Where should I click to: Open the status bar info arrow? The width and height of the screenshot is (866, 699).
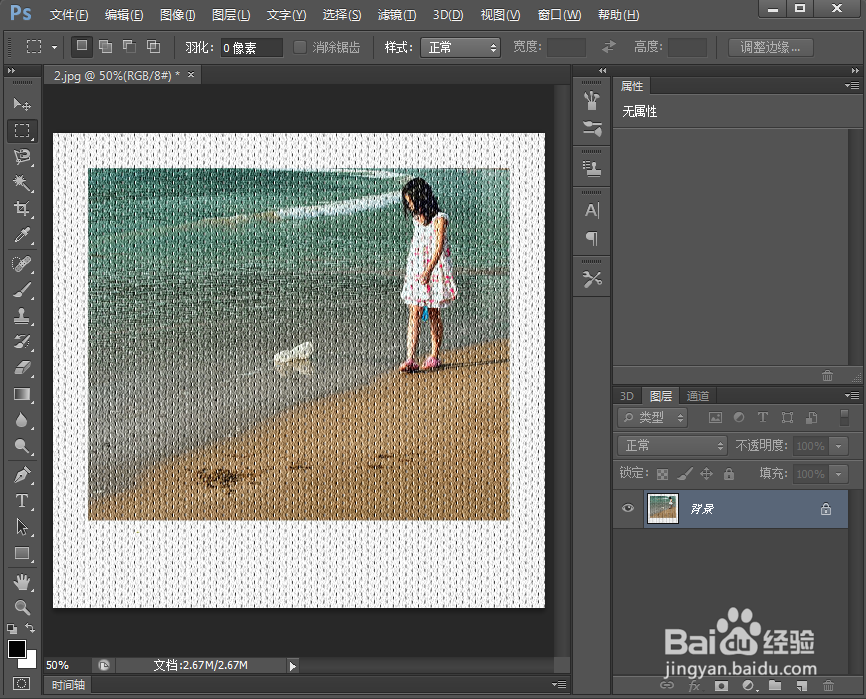[x=293, y=666]
